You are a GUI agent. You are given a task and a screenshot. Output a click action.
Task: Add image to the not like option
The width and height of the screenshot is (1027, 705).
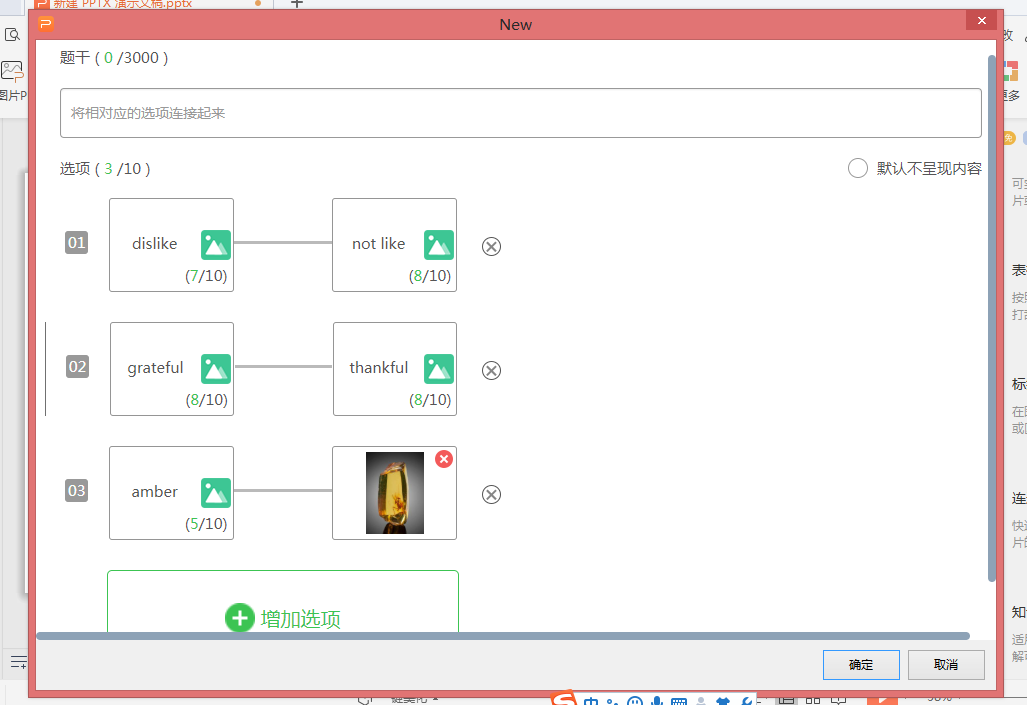438,245
